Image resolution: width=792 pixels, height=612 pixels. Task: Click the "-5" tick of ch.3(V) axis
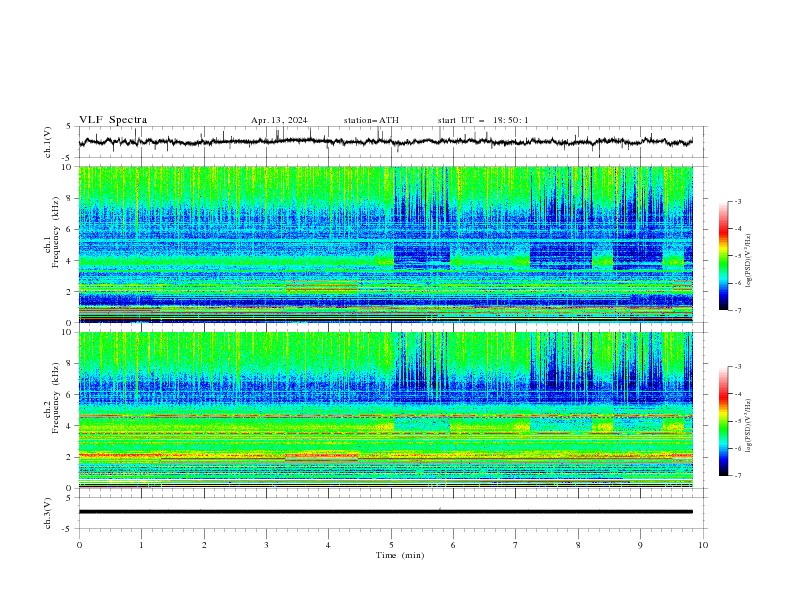click(68, 529)
